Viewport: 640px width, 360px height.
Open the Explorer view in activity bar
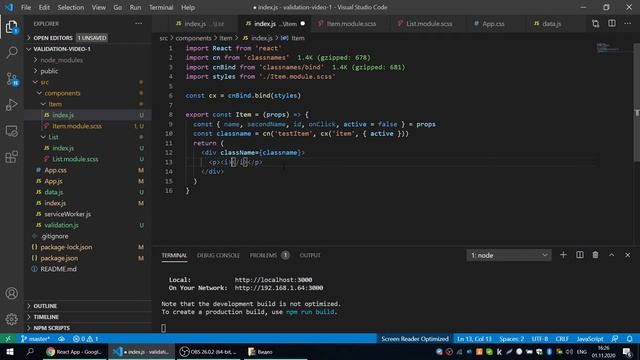pos(11,27)
